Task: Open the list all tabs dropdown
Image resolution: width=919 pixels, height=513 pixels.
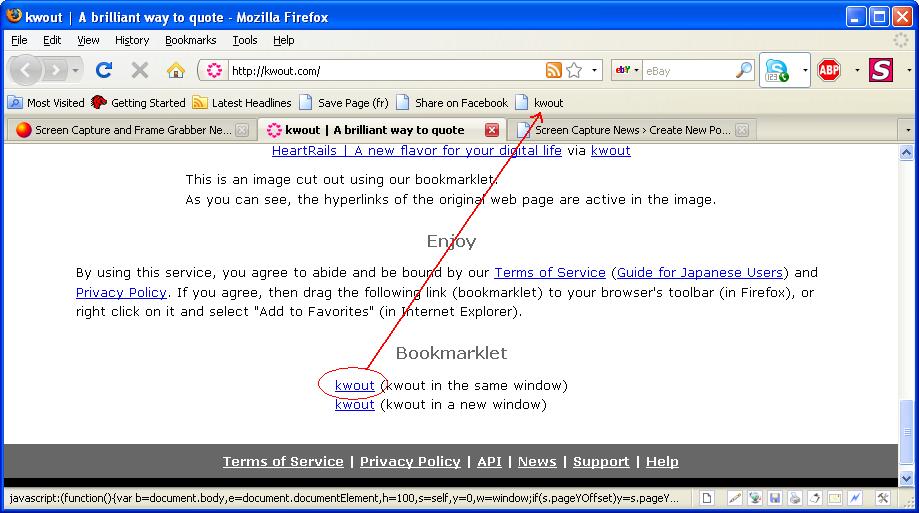Action: coord(908,130)
